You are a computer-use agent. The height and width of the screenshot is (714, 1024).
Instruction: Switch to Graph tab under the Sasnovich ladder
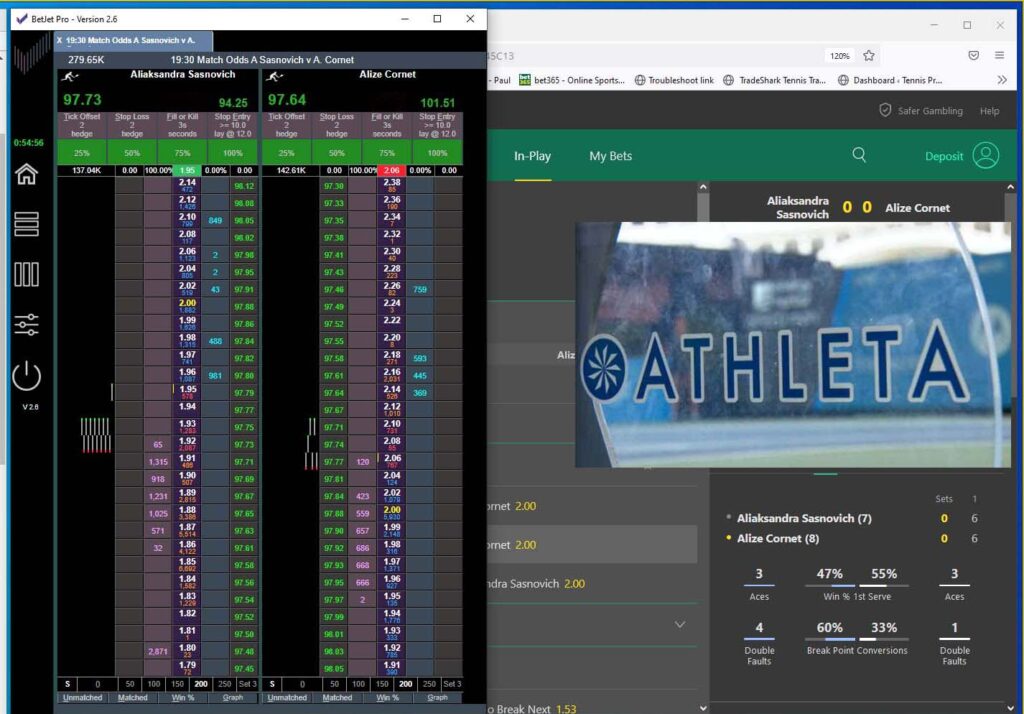[x=232, y=698]
